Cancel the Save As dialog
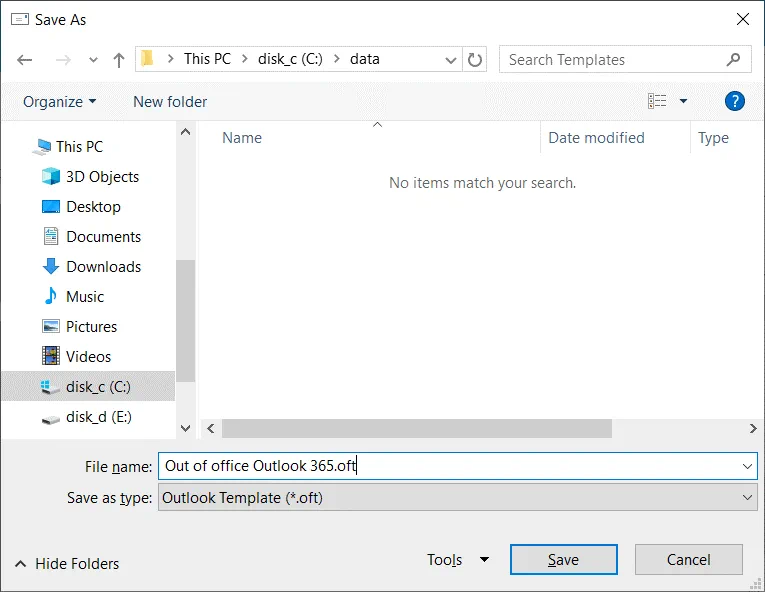Image resolution: width=765 pixels, height=592 pixels. tap(688, 560)
